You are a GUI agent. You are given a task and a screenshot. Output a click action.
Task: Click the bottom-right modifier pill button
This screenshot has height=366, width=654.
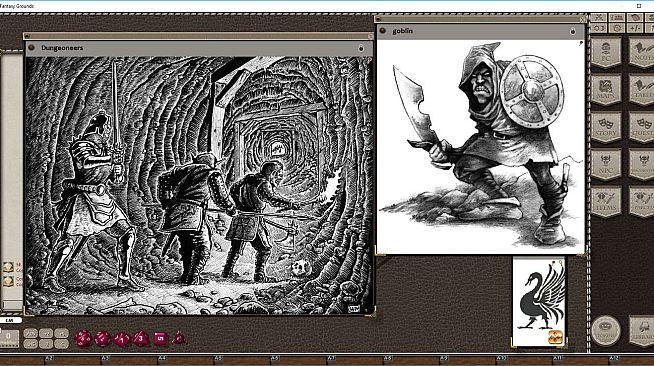pos(61,343)
